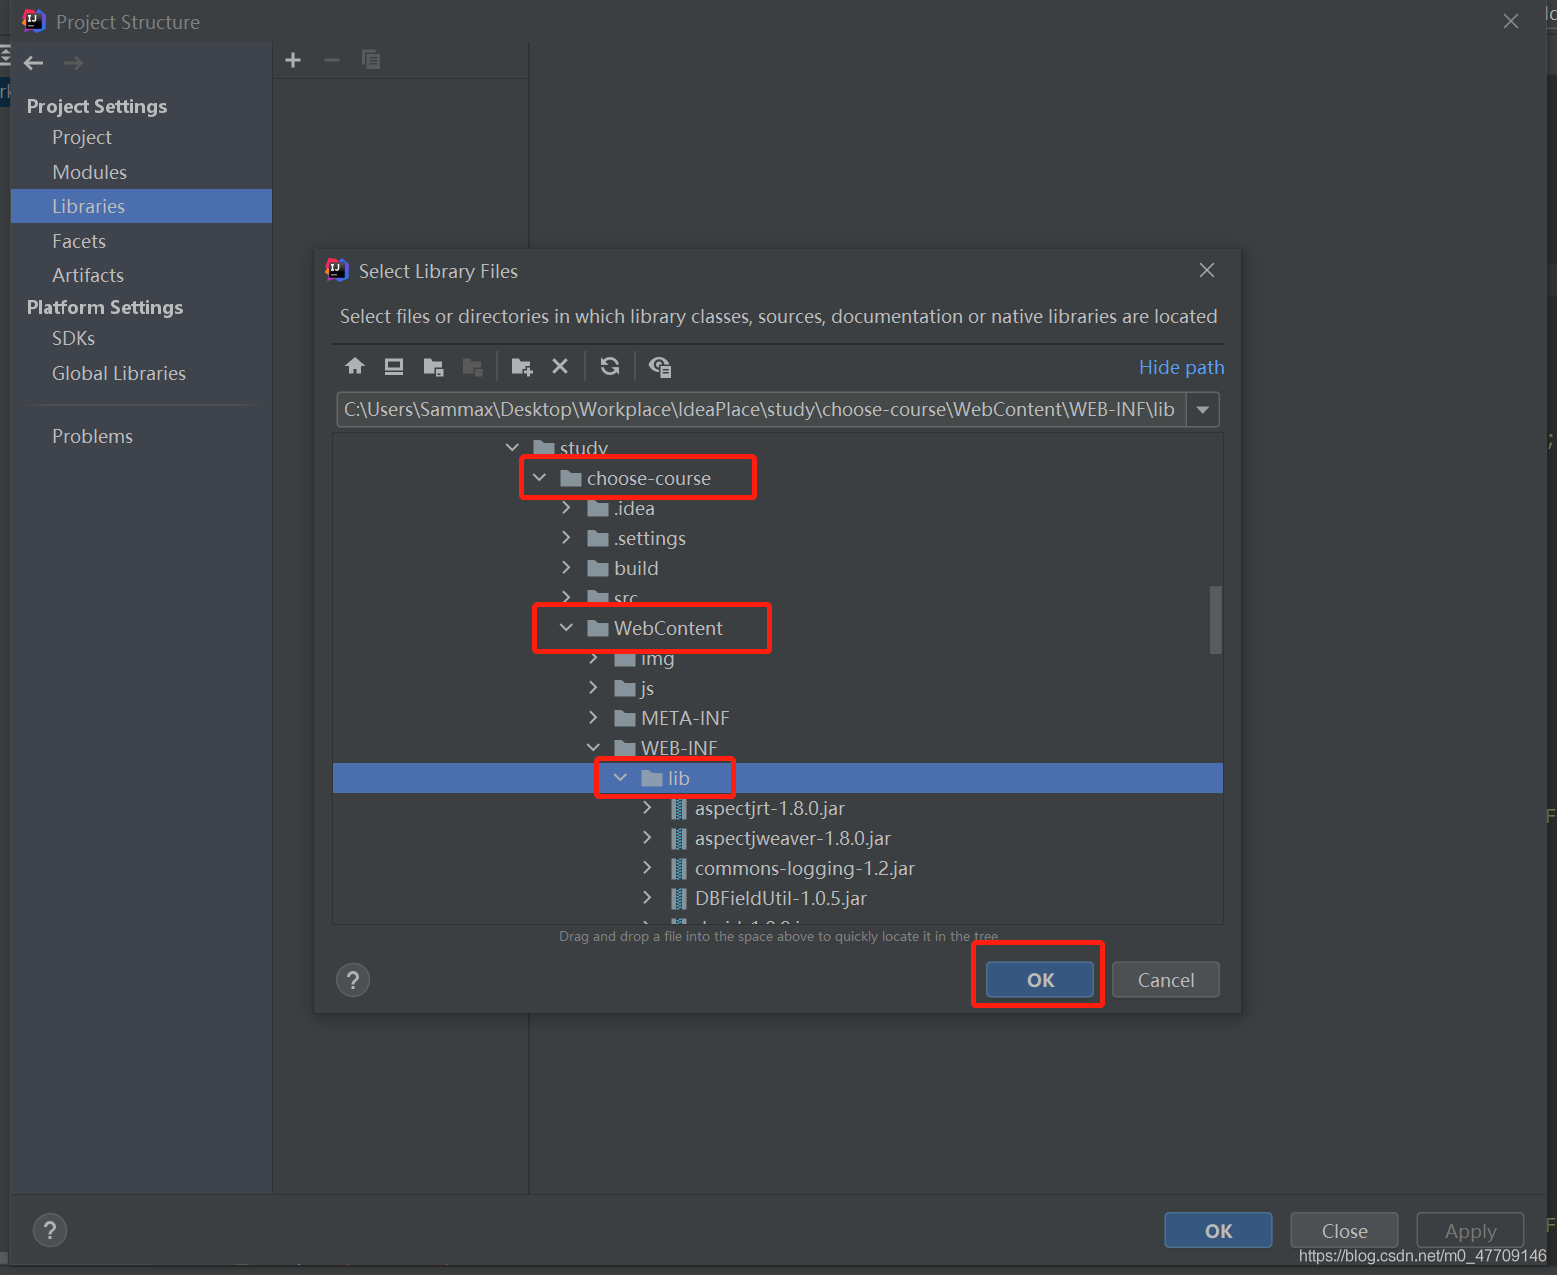Image resolution: width=1557 pixels, height=1275 pixels.
Task: Collapse the choose-course folder
Action: click(x=540, y=478)
